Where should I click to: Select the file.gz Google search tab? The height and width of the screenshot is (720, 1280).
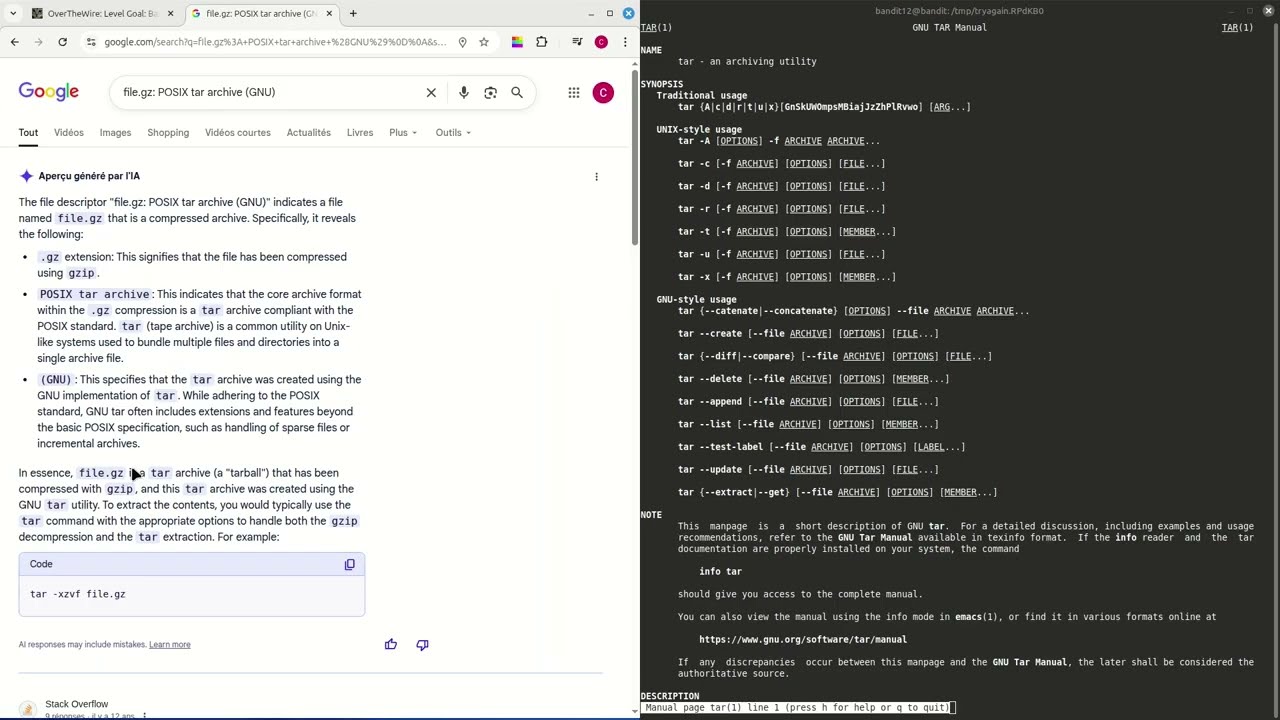(x=262, y=13)
